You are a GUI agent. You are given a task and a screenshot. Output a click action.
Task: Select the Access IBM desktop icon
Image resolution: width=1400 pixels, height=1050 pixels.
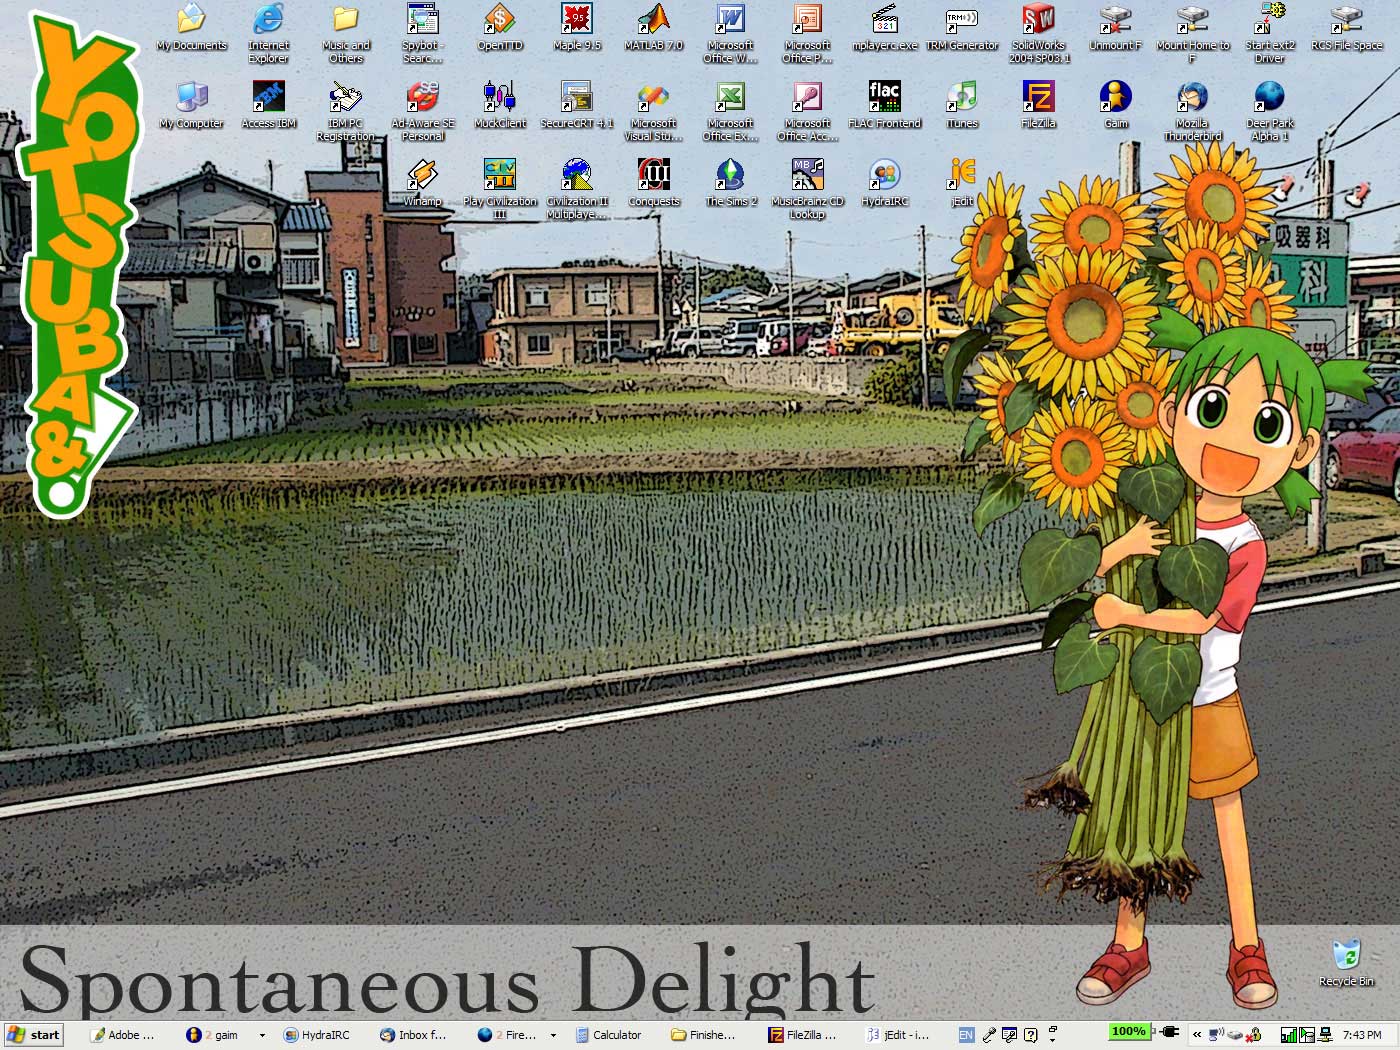(268, 105)
